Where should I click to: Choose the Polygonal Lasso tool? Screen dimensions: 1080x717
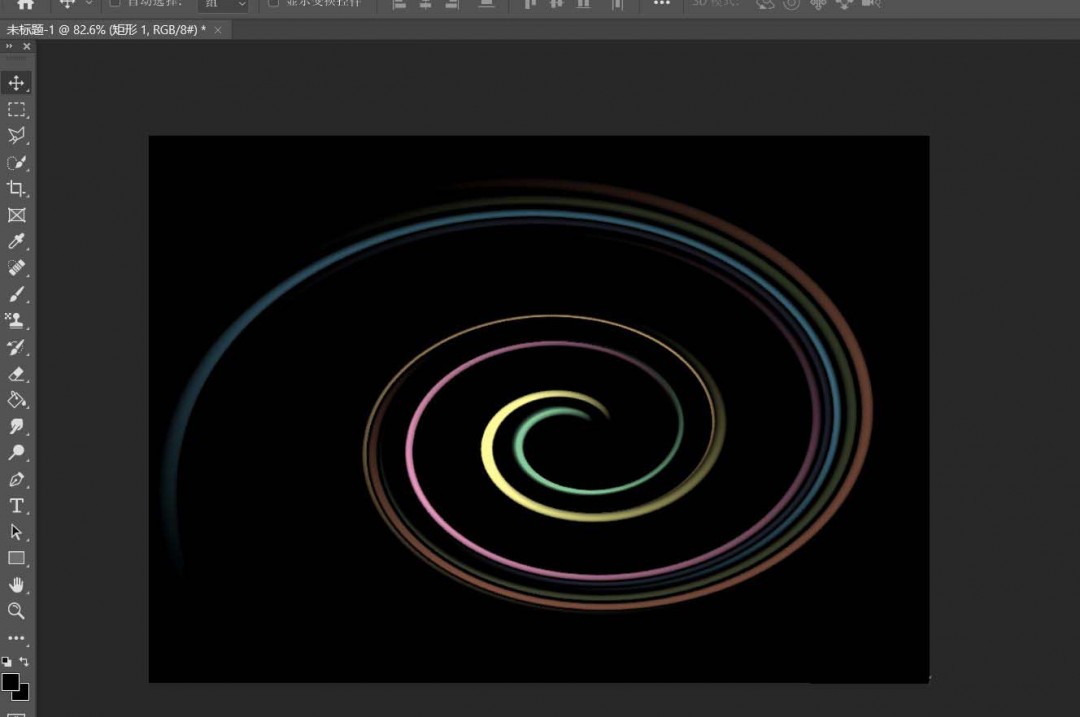17,136
